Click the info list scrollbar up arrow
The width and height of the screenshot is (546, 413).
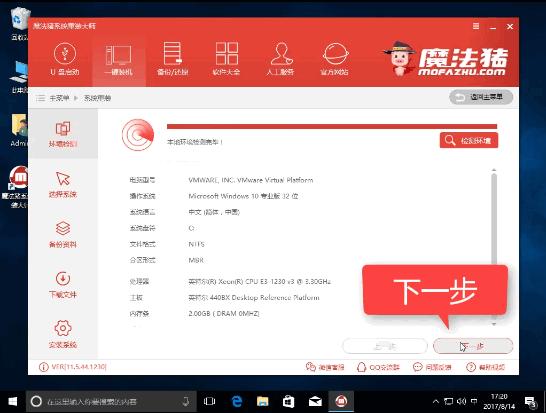click(494, 170)
